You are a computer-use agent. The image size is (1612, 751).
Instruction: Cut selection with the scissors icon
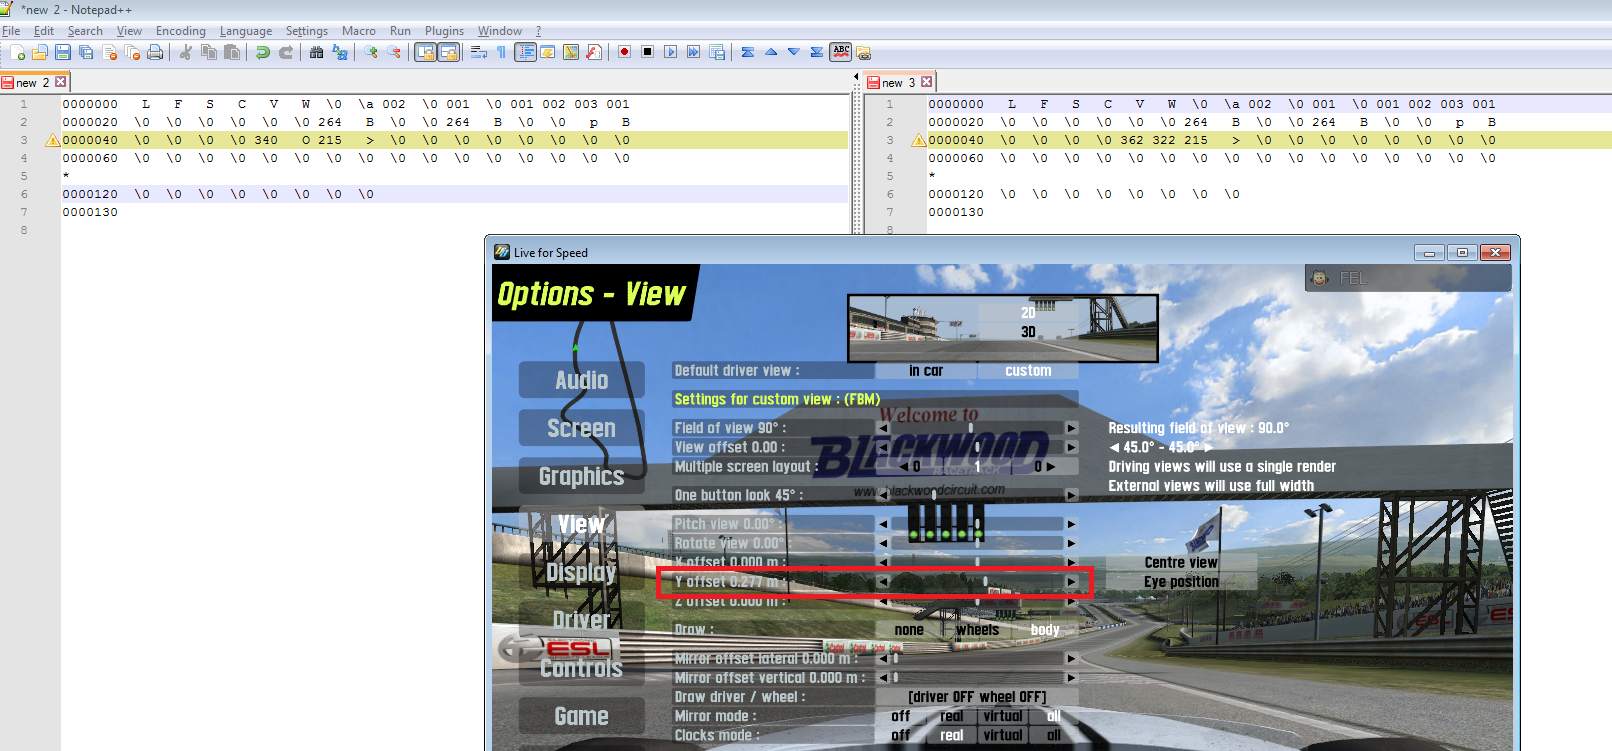pos(186,52)
